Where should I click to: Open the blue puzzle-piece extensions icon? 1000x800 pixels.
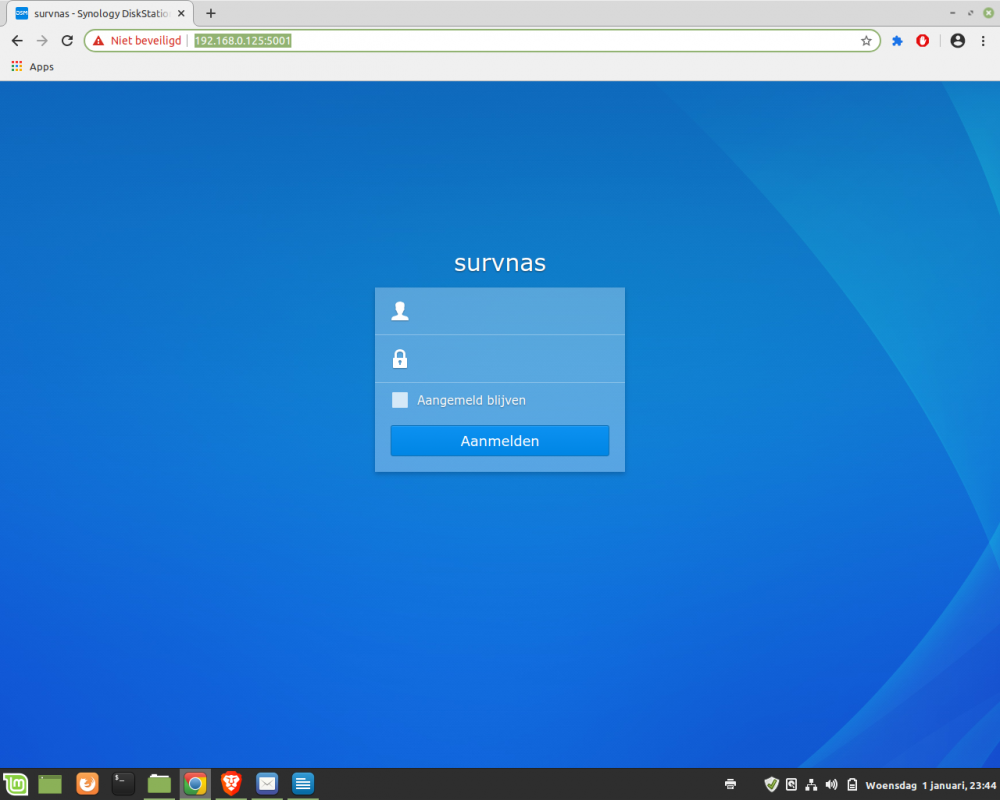[897, 41]
